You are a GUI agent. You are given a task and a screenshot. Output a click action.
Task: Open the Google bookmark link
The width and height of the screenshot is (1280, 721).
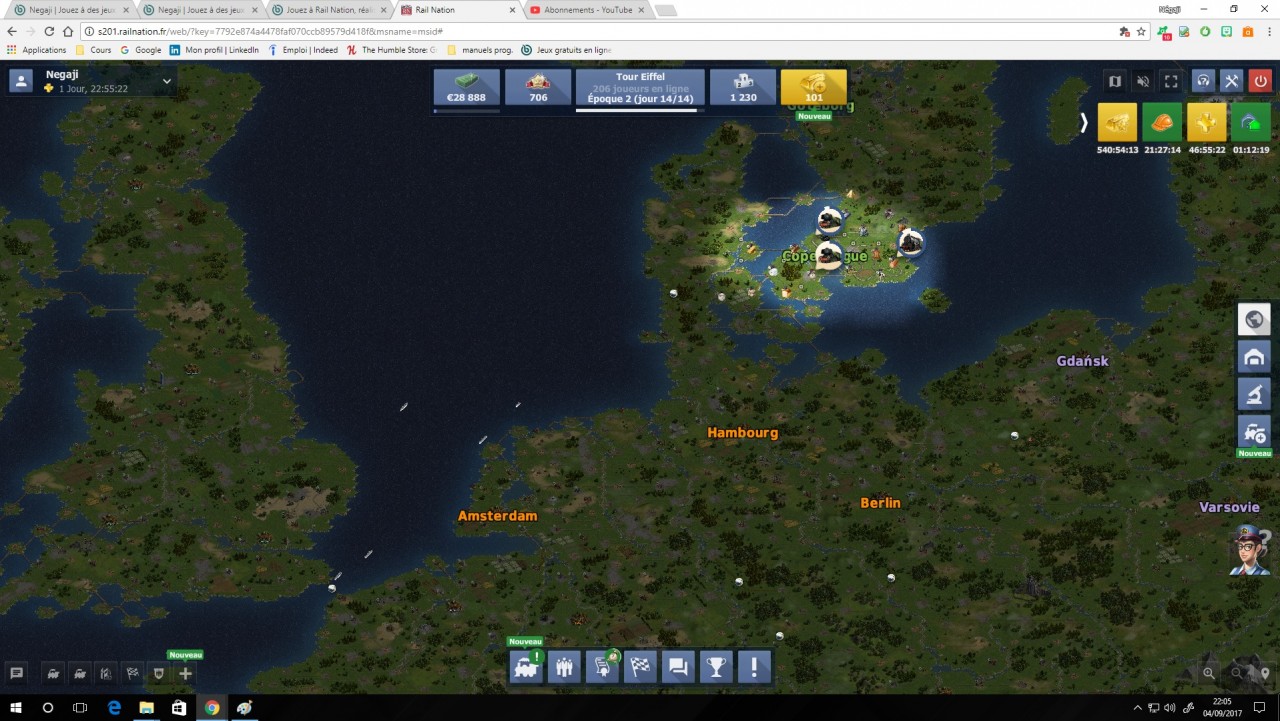pyautogui.click(x=141, y=50)
